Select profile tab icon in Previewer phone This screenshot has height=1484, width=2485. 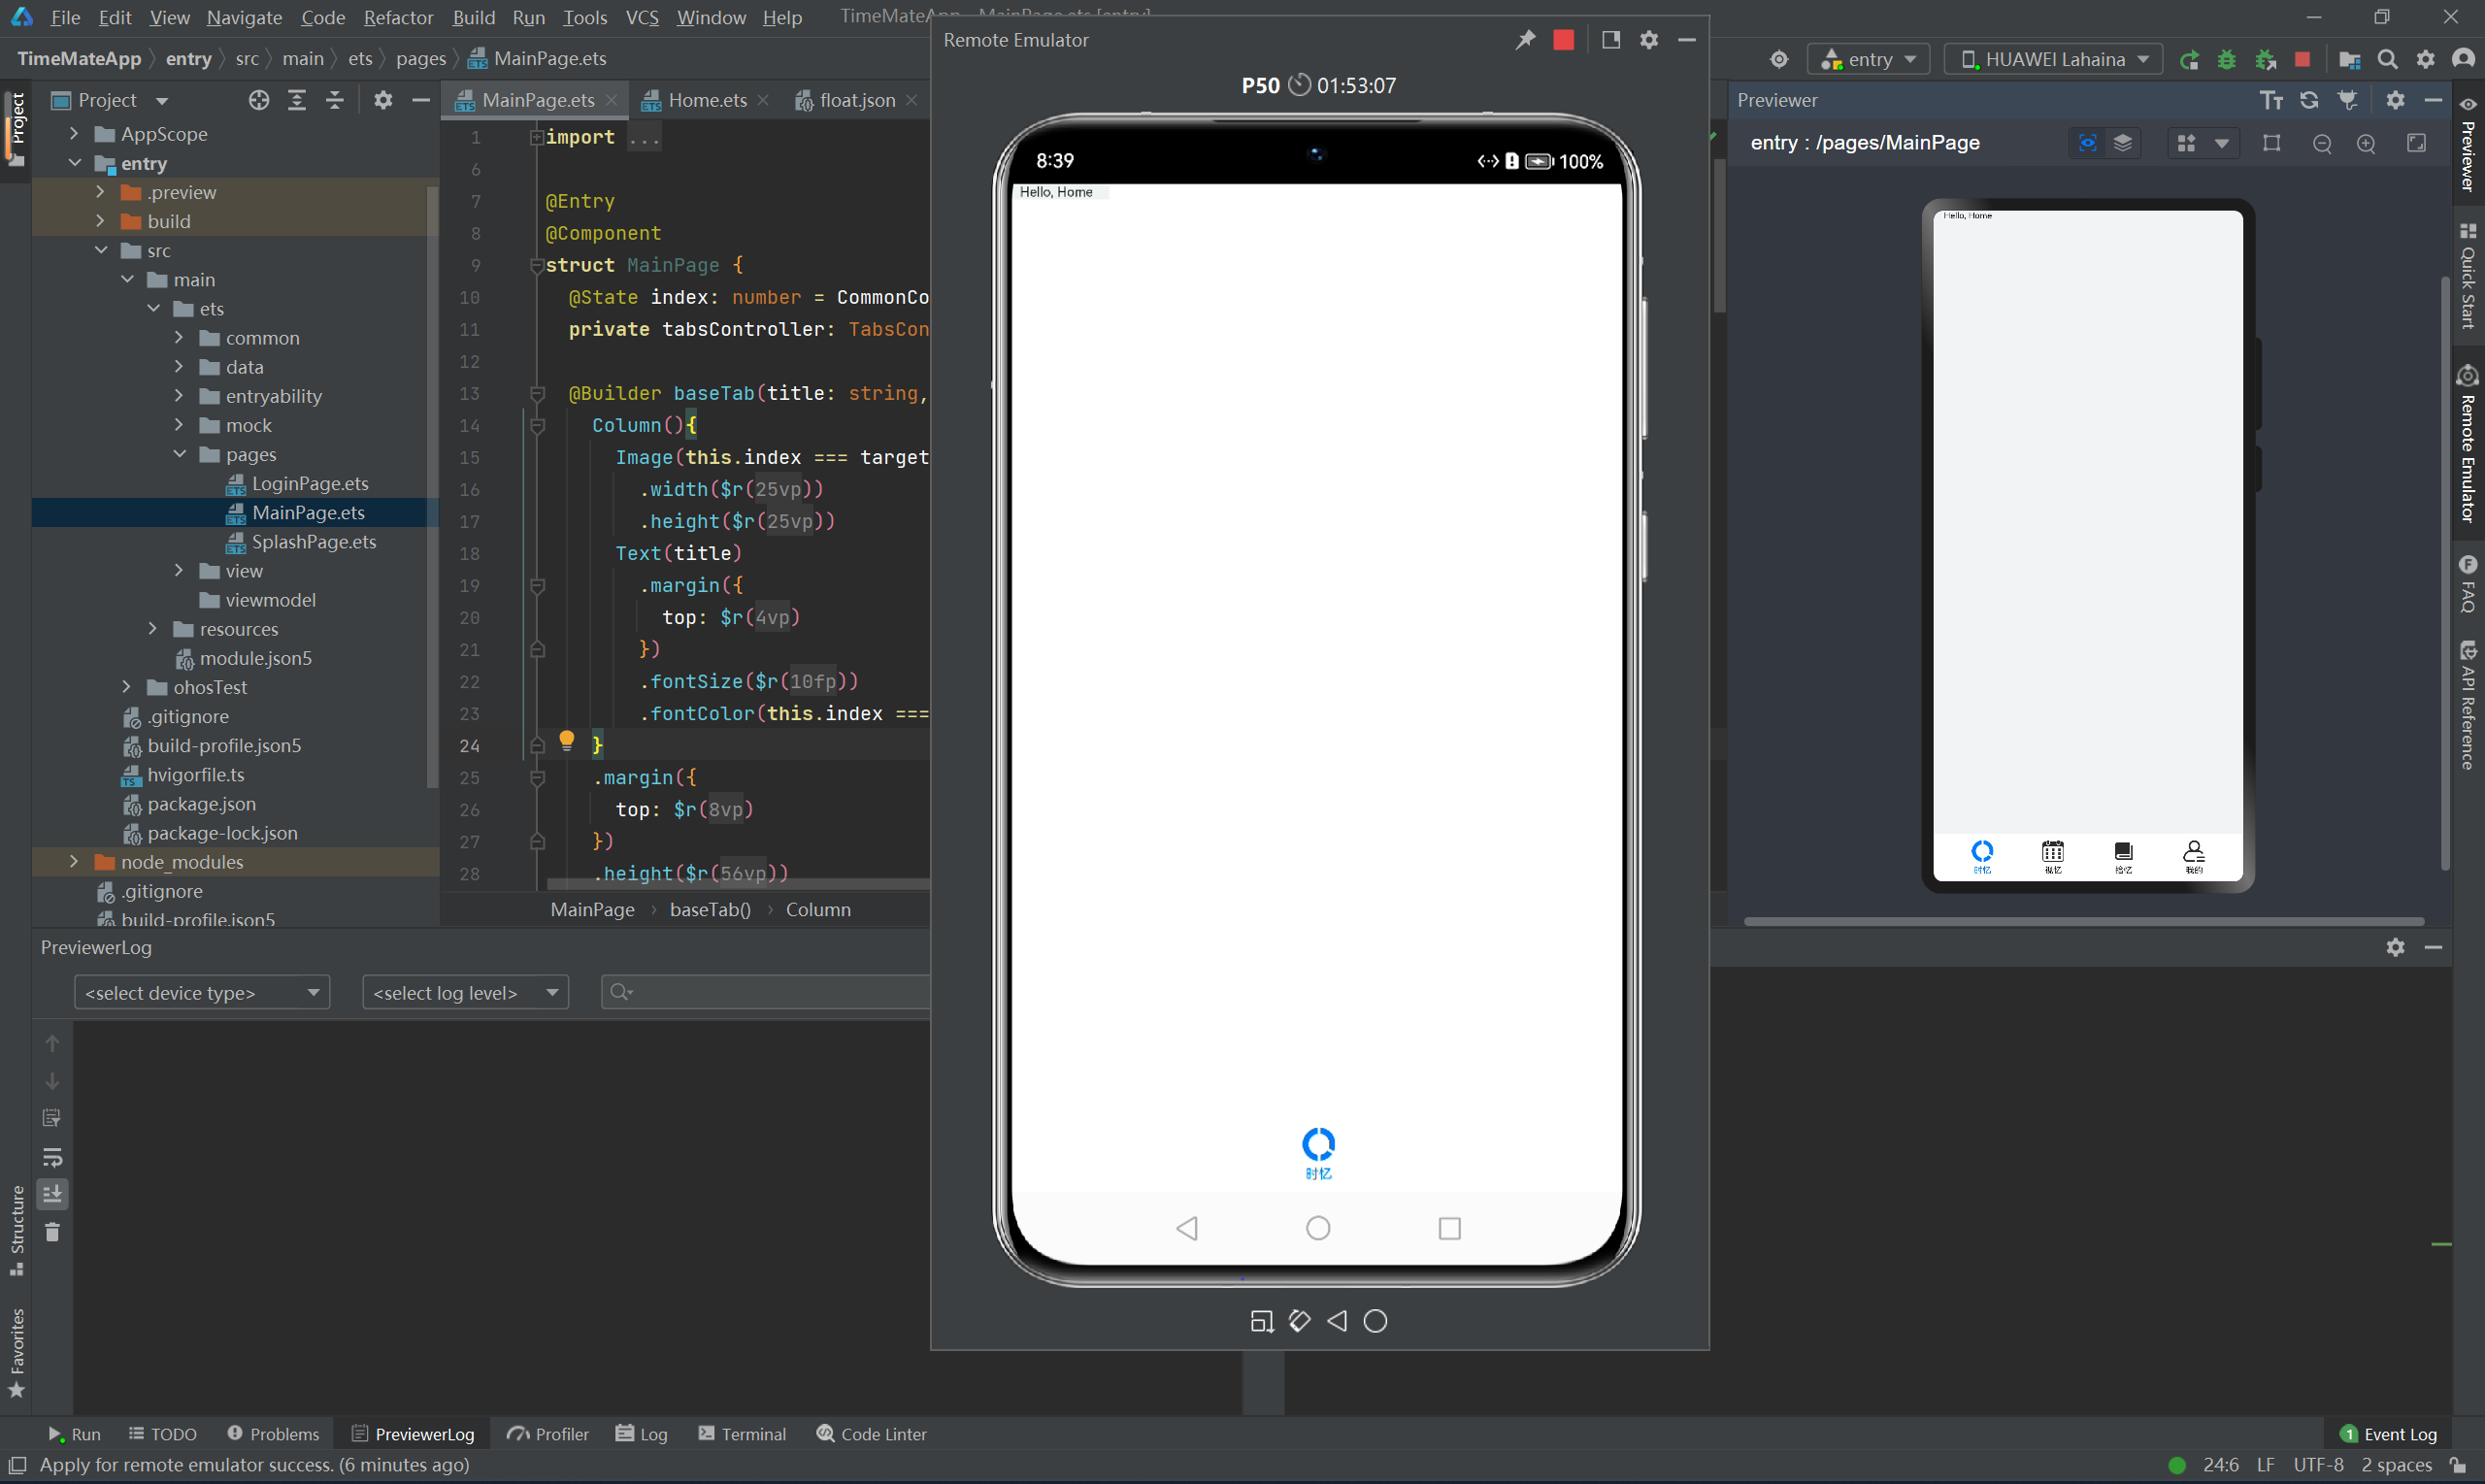coord(2193,856)
